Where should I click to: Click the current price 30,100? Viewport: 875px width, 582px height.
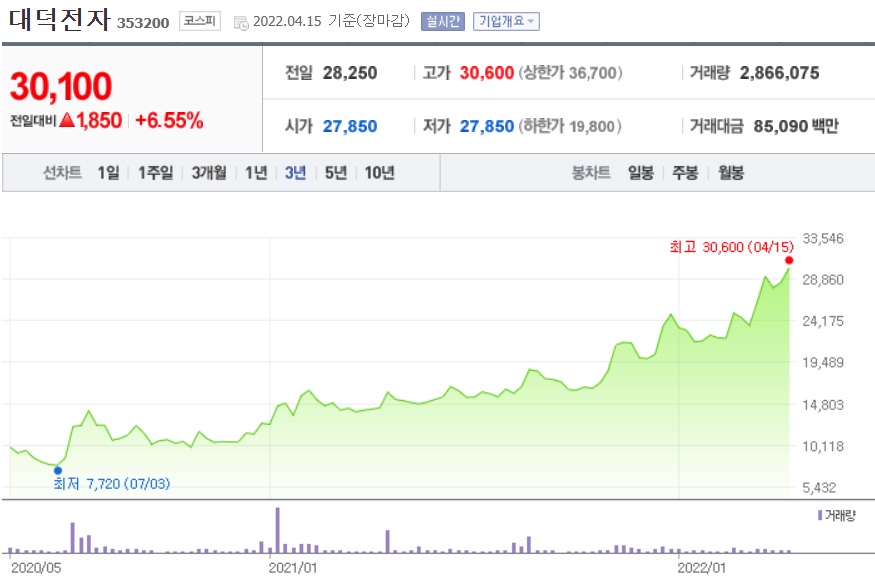61,86
